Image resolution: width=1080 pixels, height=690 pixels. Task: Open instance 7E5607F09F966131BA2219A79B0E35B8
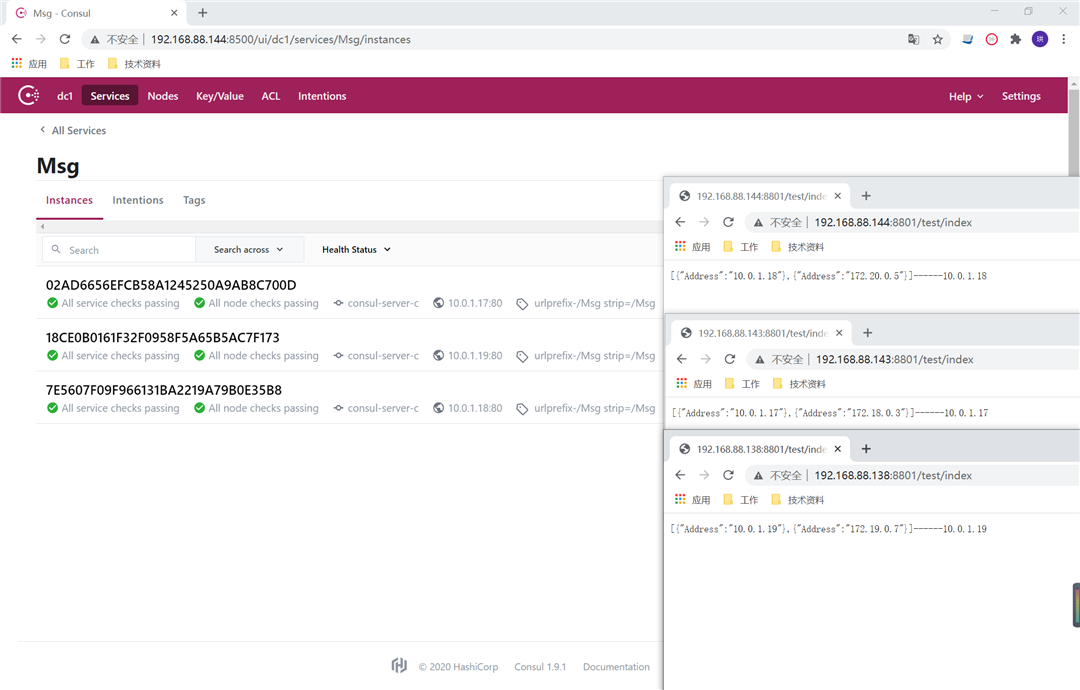[164, 390]
